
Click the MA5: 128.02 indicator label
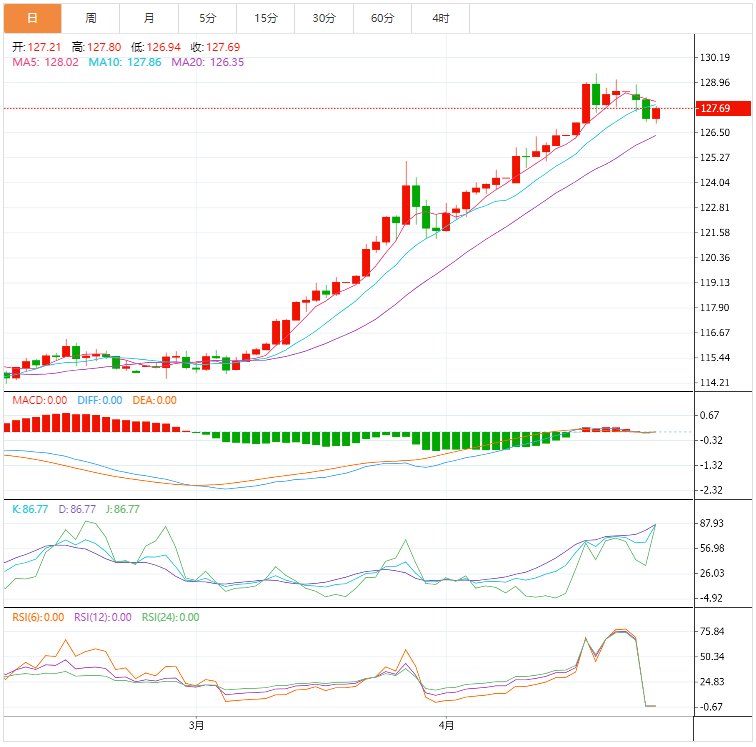coord(45,62)
